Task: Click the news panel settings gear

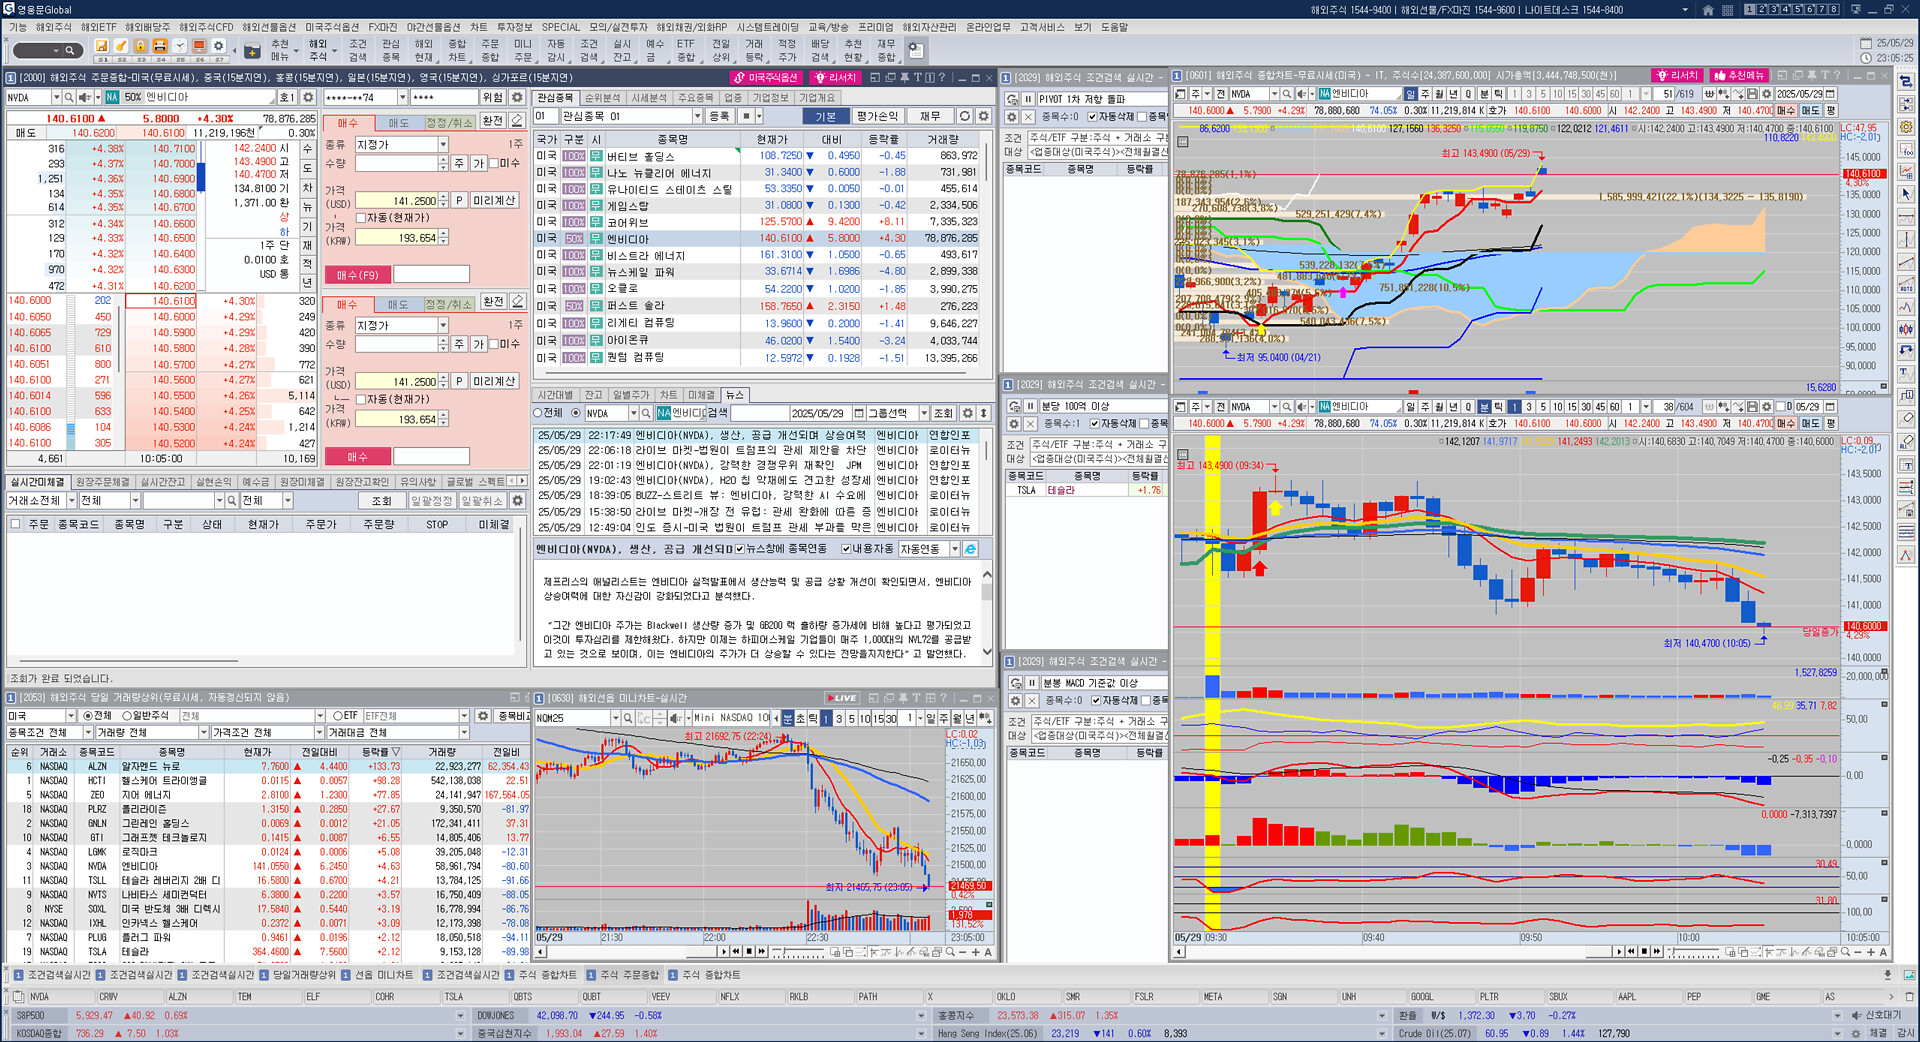Action: point(967,413)
